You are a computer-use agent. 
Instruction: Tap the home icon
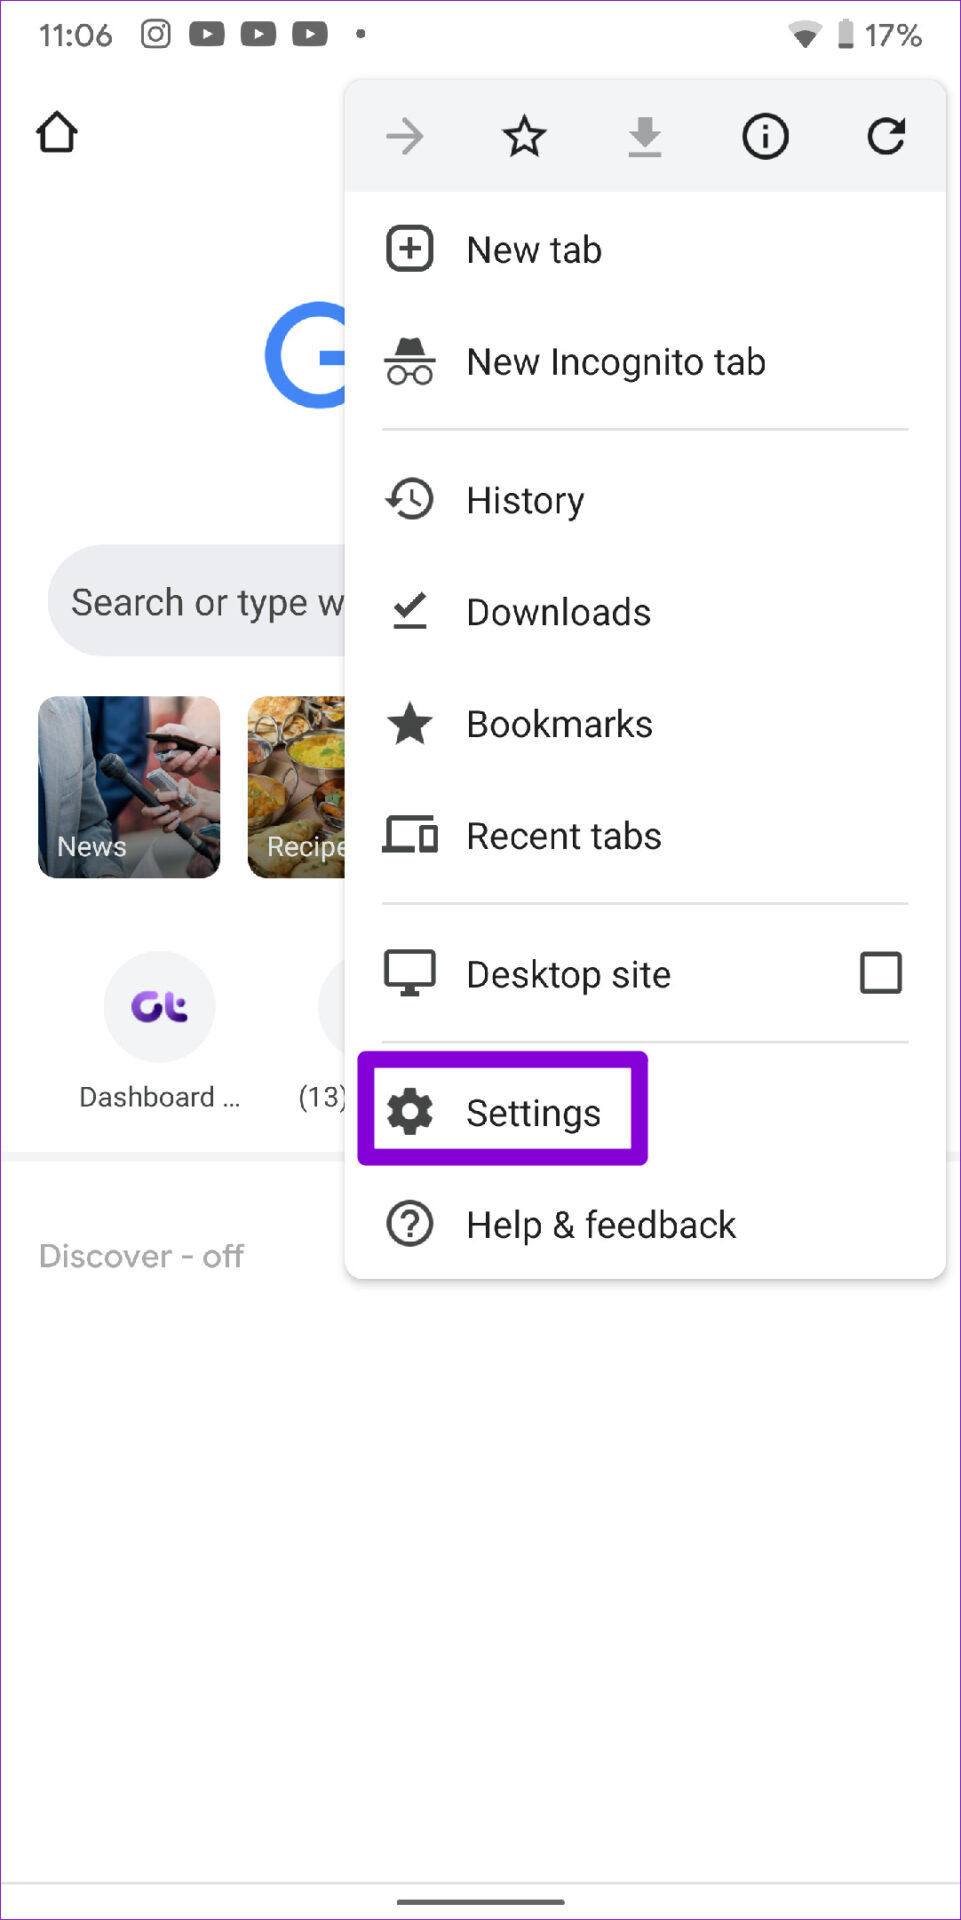[x=57, y=132]
